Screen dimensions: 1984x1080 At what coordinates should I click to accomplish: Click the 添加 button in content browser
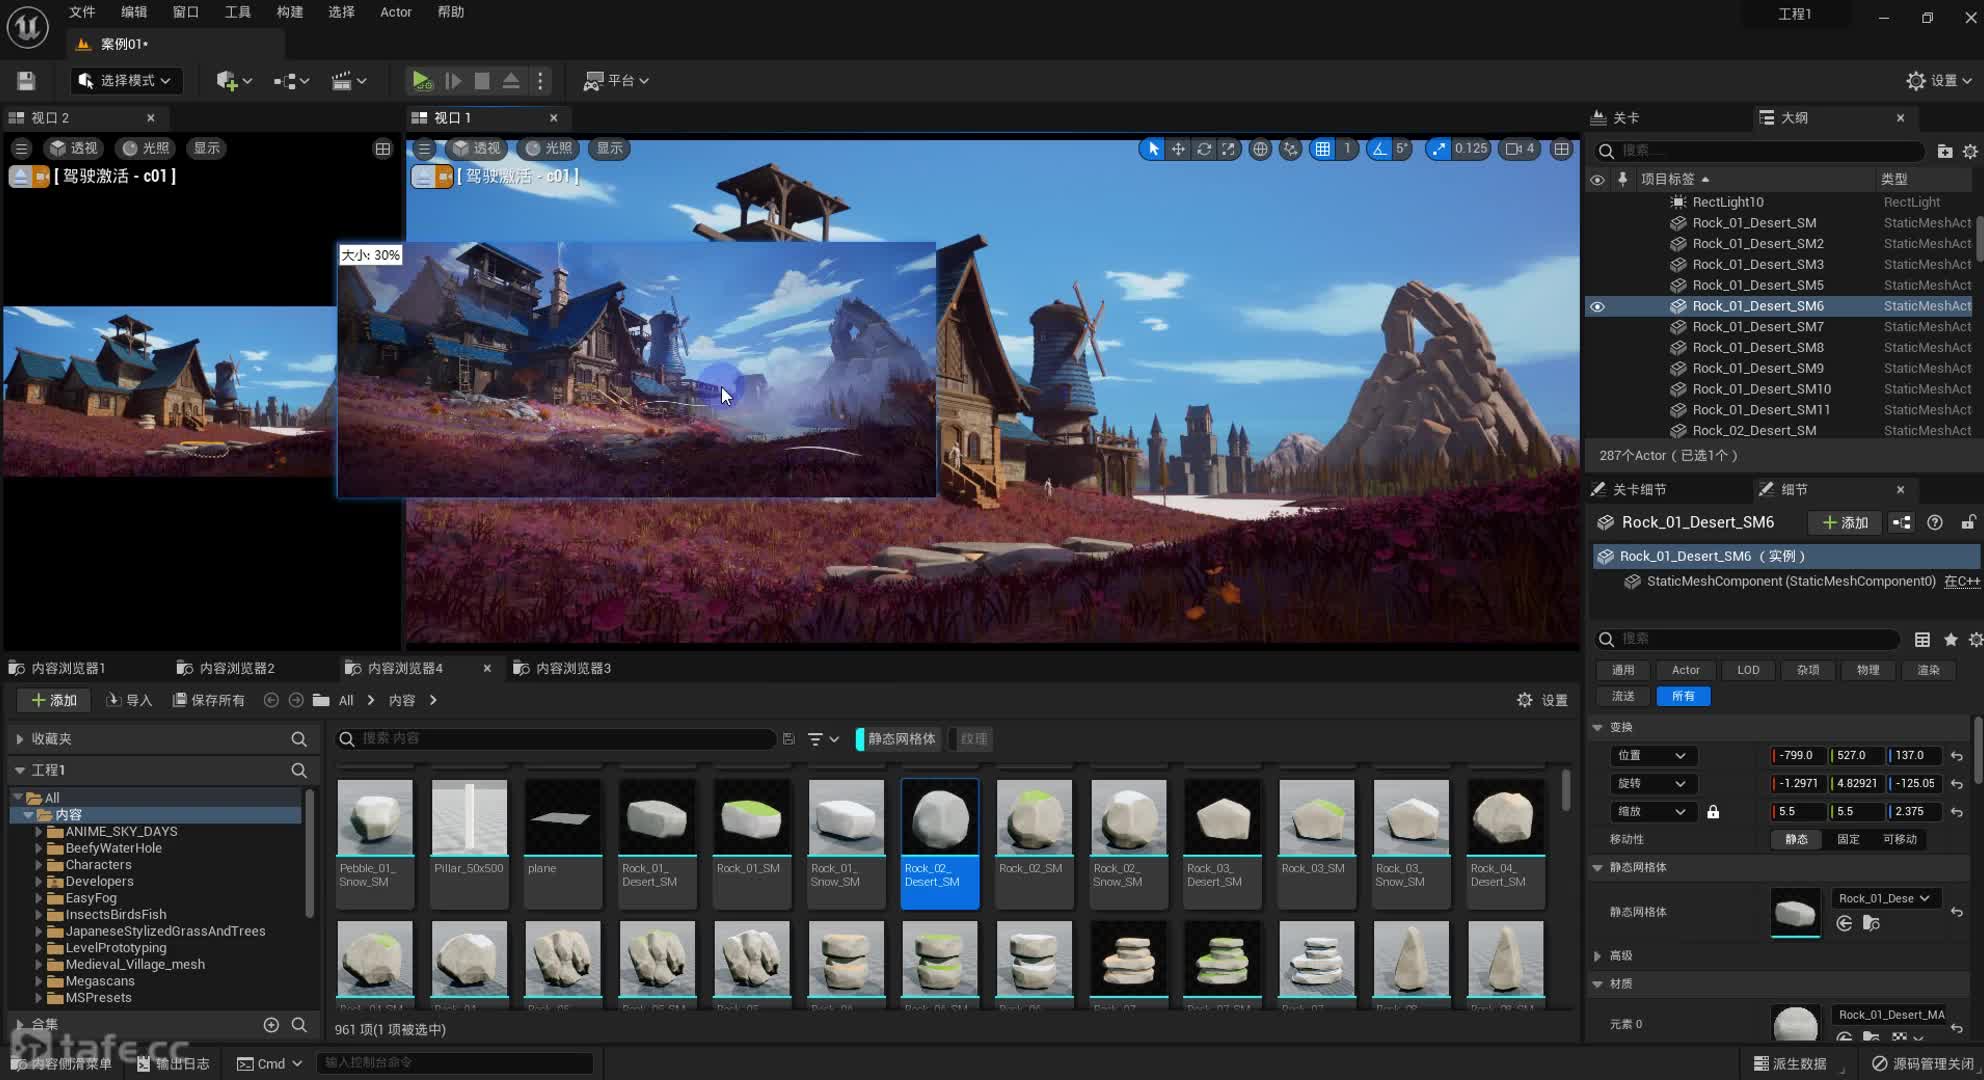54,700
